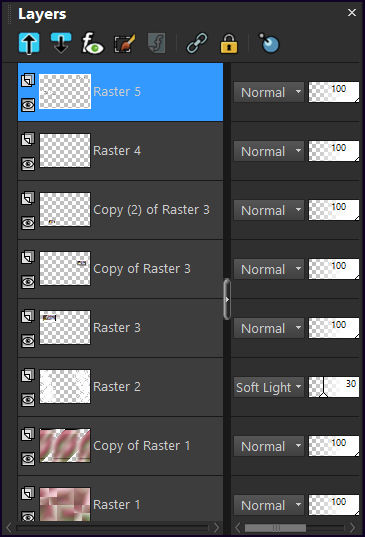Click the blue sphere new layer icon
This screenshot has width=365, height=537.
[x=269, y=43]
